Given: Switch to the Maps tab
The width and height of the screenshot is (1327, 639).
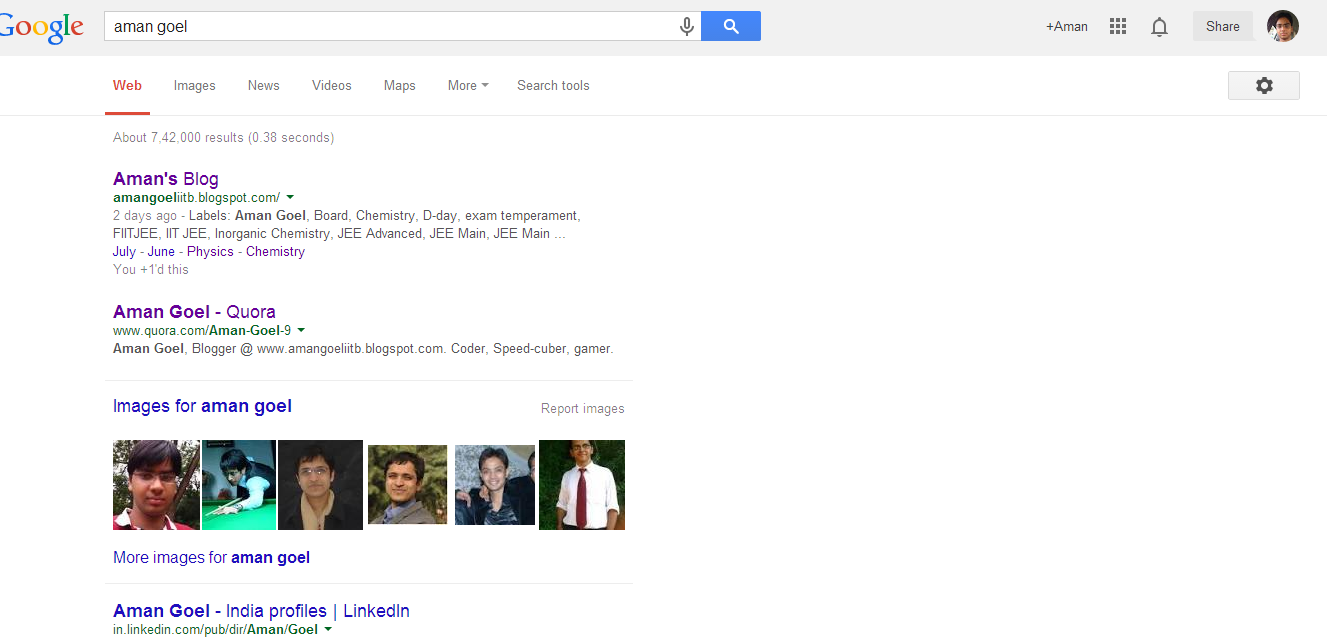Looking at the screenshot, I should tap(399, 86).
